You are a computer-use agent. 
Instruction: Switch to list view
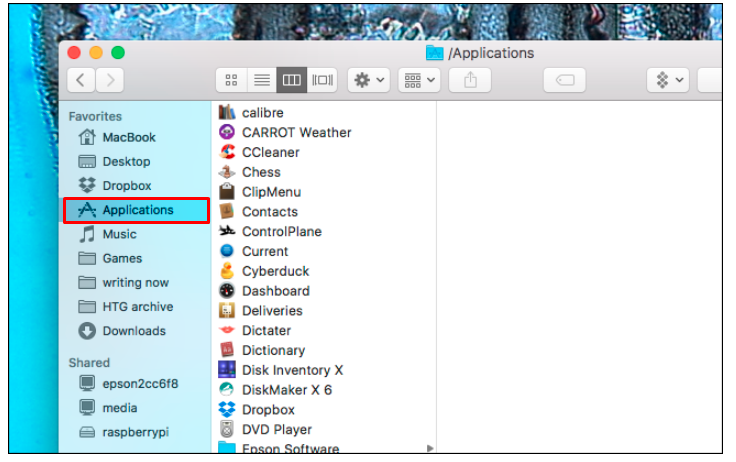point(261,80)
